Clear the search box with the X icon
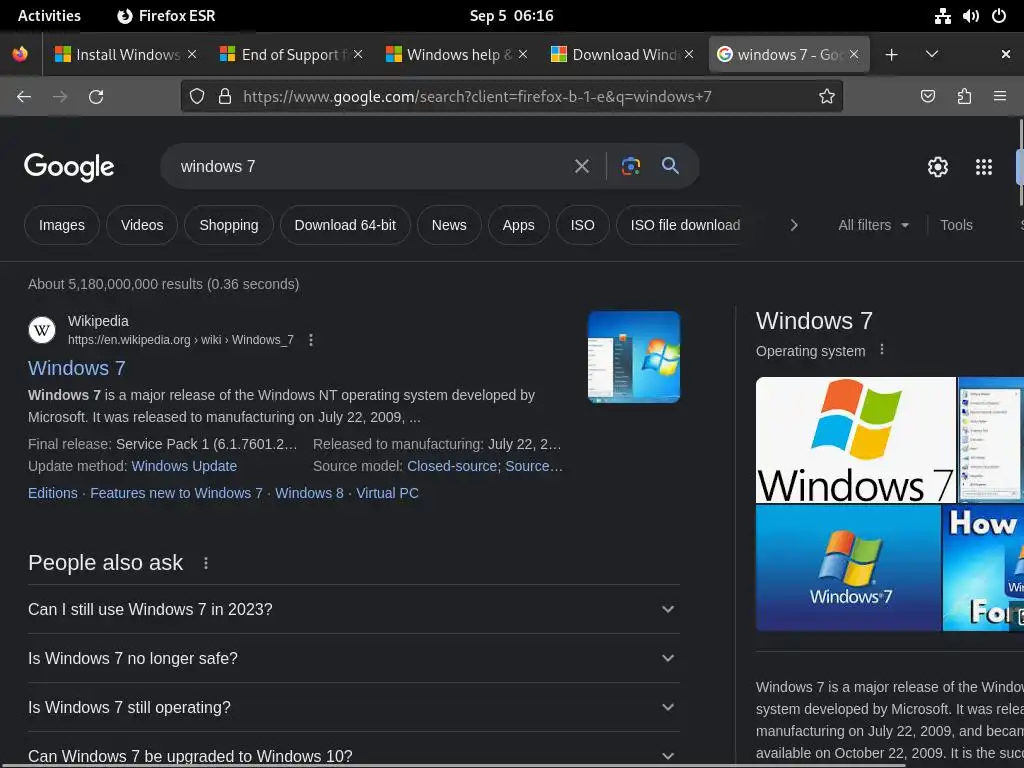Screen dimensions: 1024x768 [x=581, y=167]
